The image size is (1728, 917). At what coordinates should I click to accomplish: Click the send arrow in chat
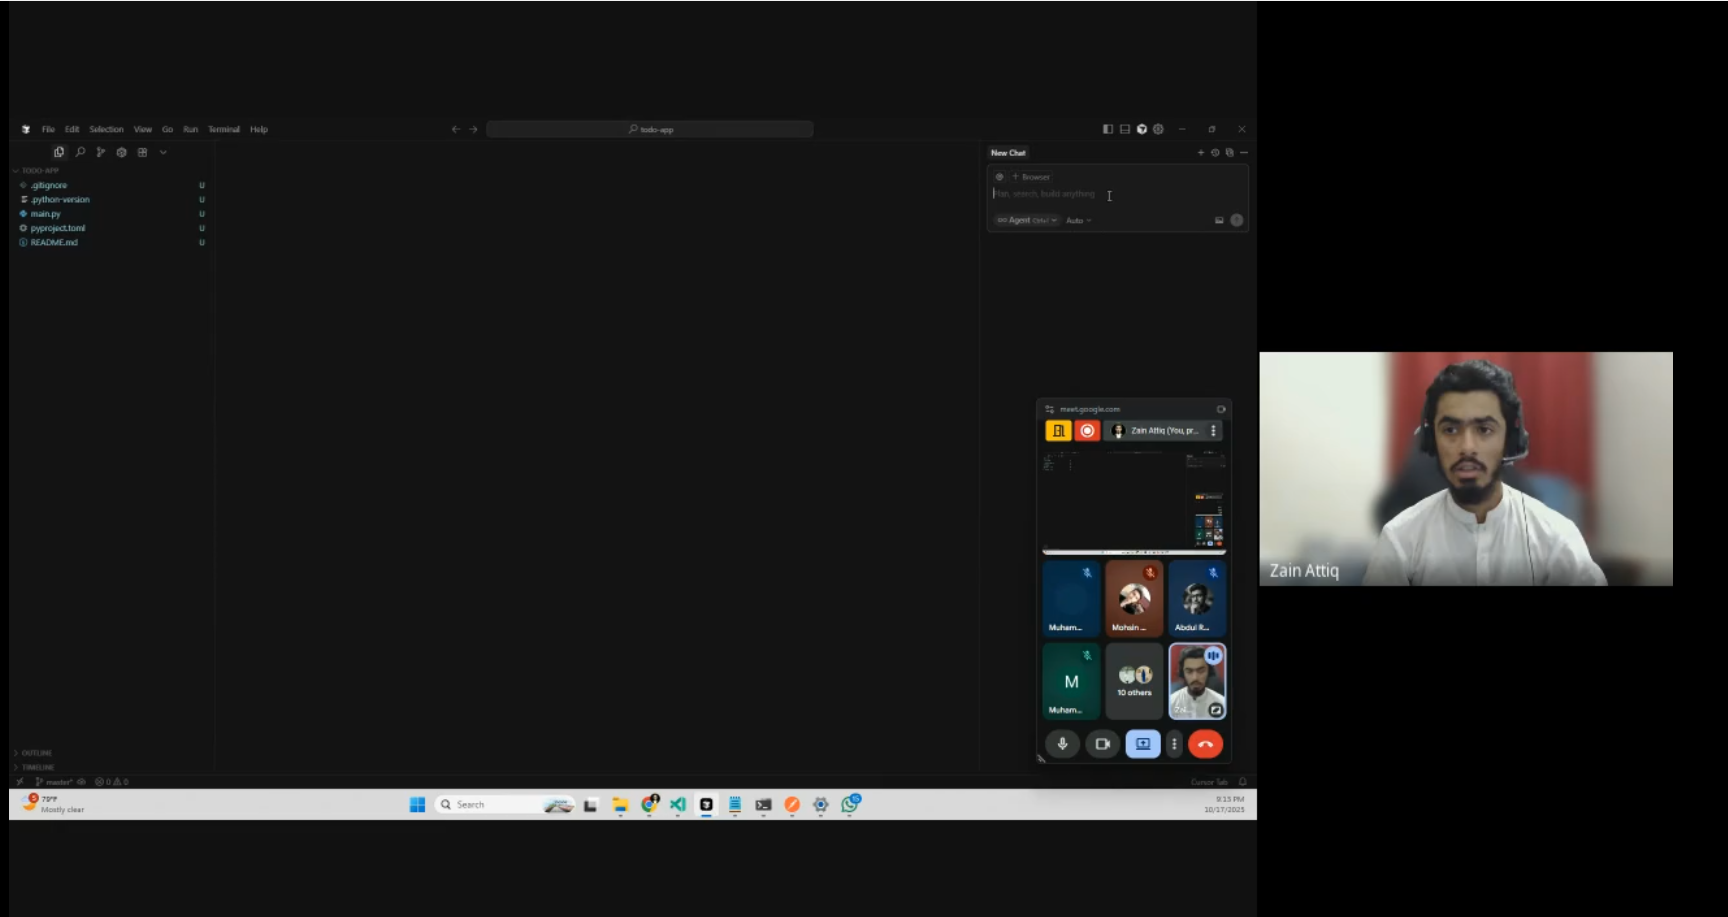(x=1237, y=220)
